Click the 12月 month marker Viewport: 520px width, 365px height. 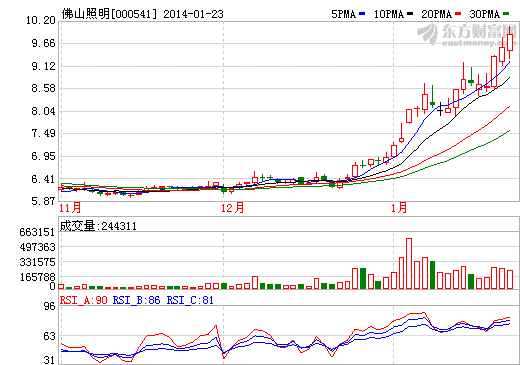click(232, 208)
